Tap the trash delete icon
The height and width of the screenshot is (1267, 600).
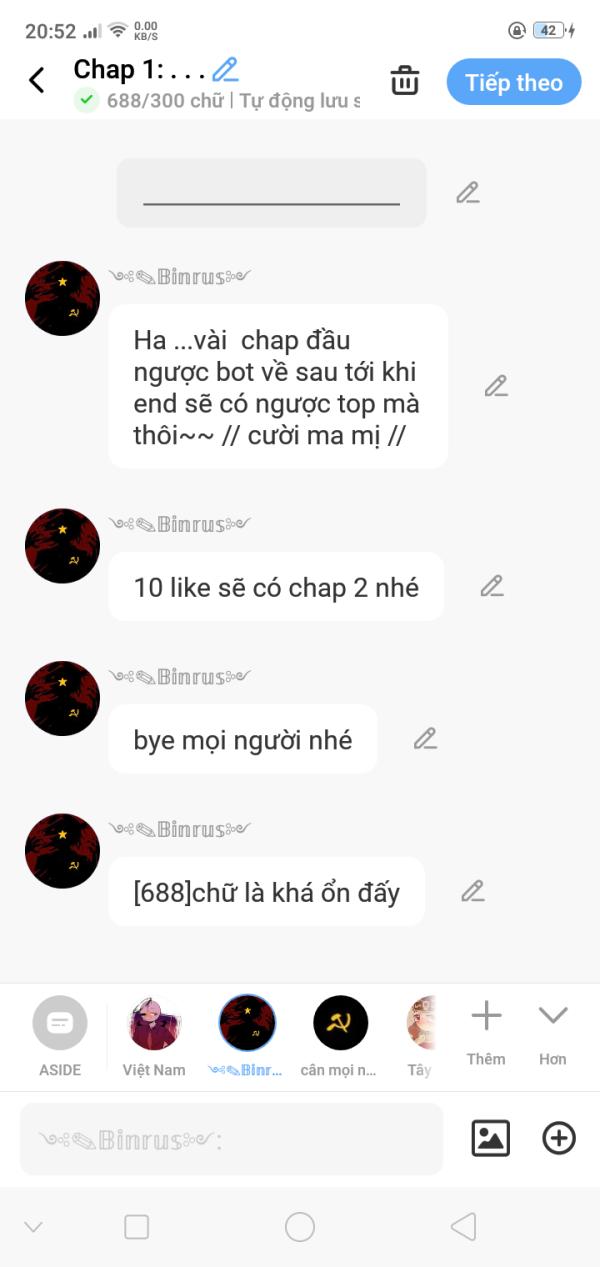[x=405, y=81]
